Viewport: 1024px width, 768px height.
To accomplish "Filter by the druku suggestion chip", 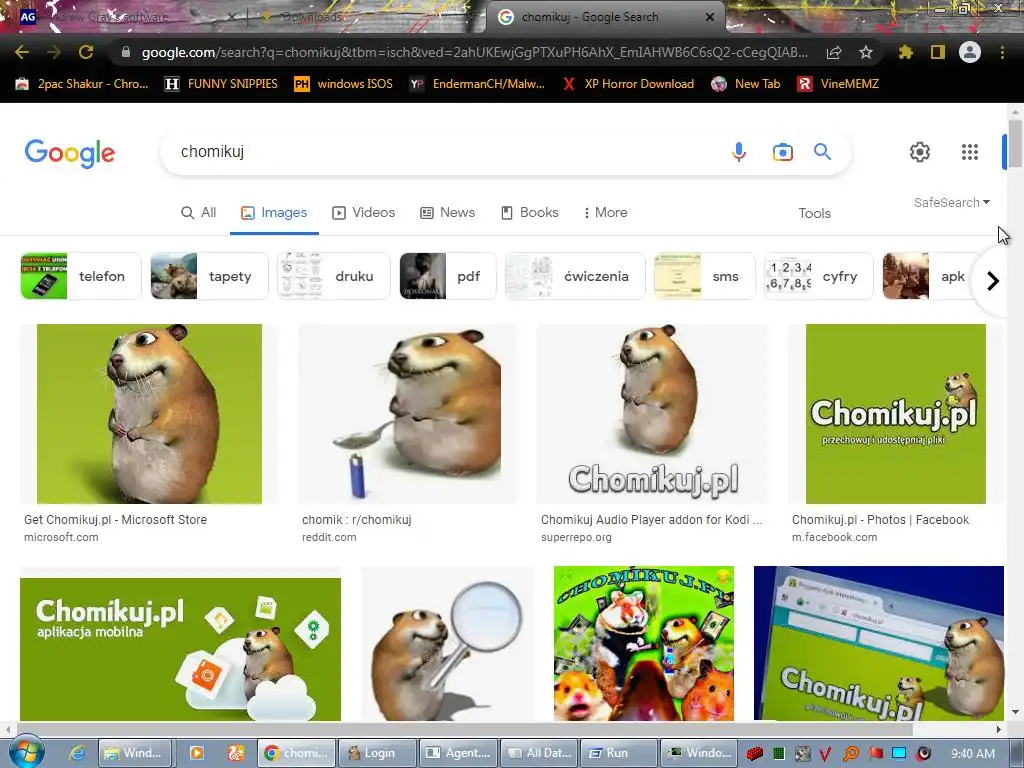I will tap(334, 276).
